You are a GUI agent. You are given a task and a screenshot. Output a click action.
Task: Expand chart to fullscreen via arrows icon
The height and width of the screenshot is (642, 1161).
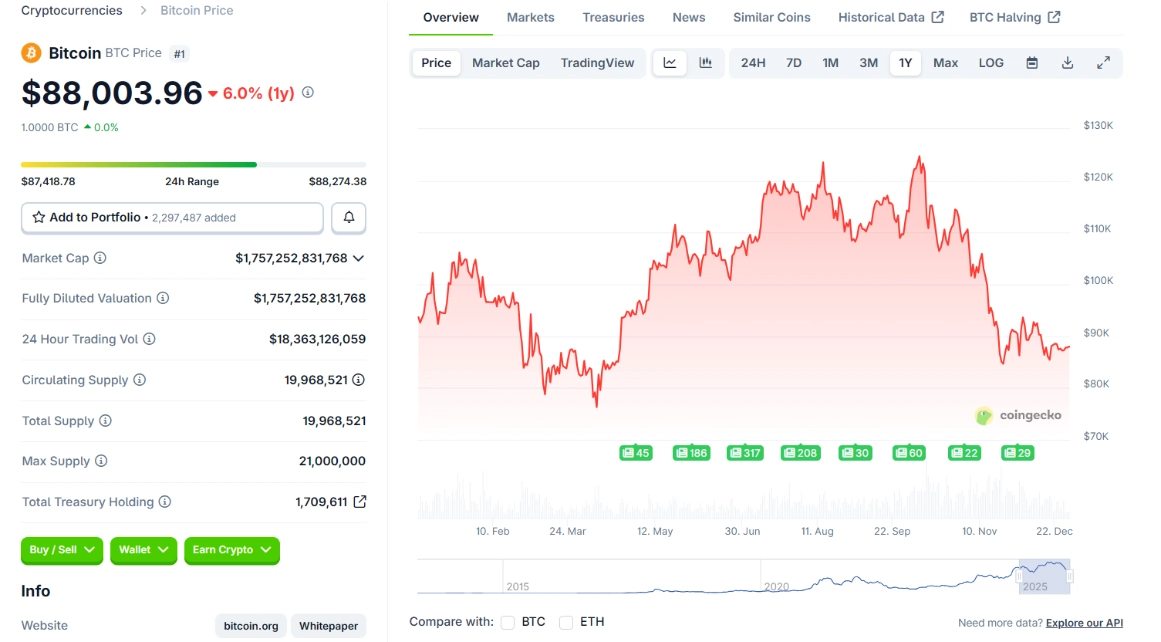pos(1104,62)
